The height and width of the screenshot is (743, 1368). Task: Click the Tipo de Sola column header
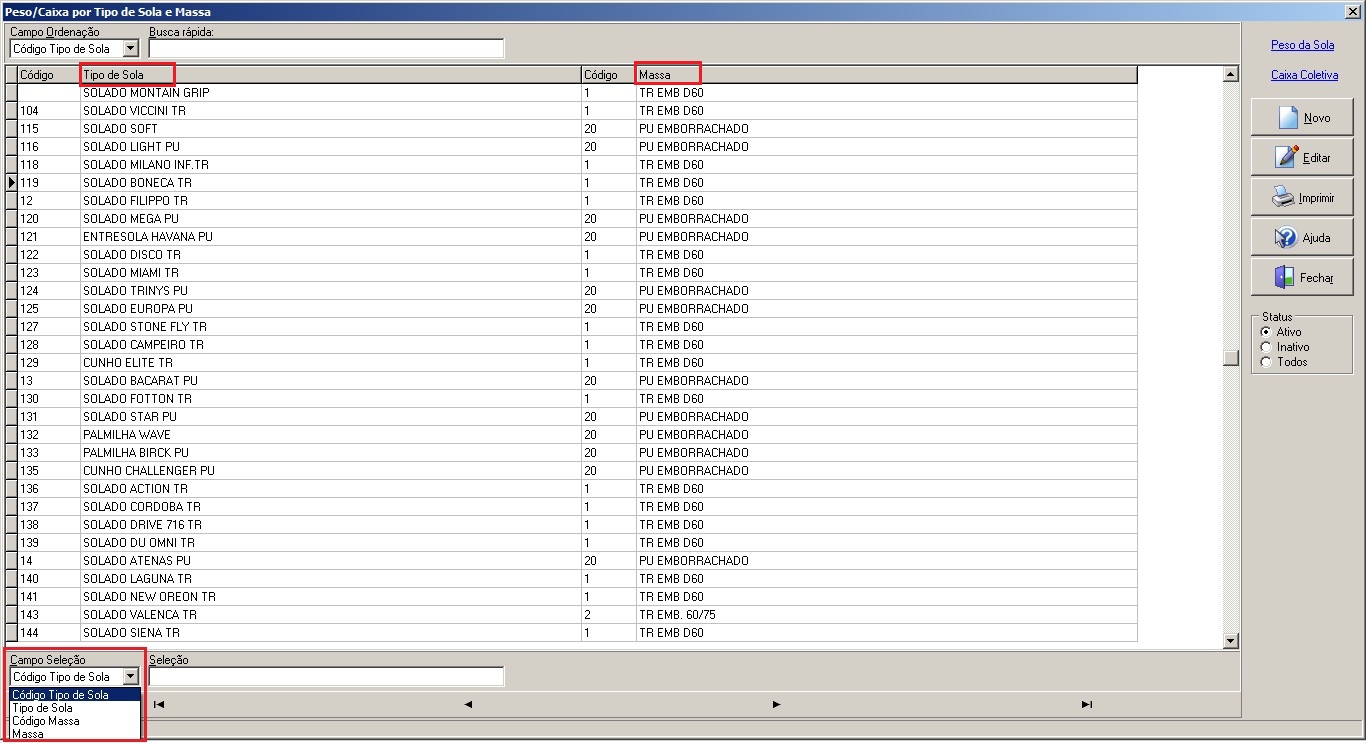331,75
